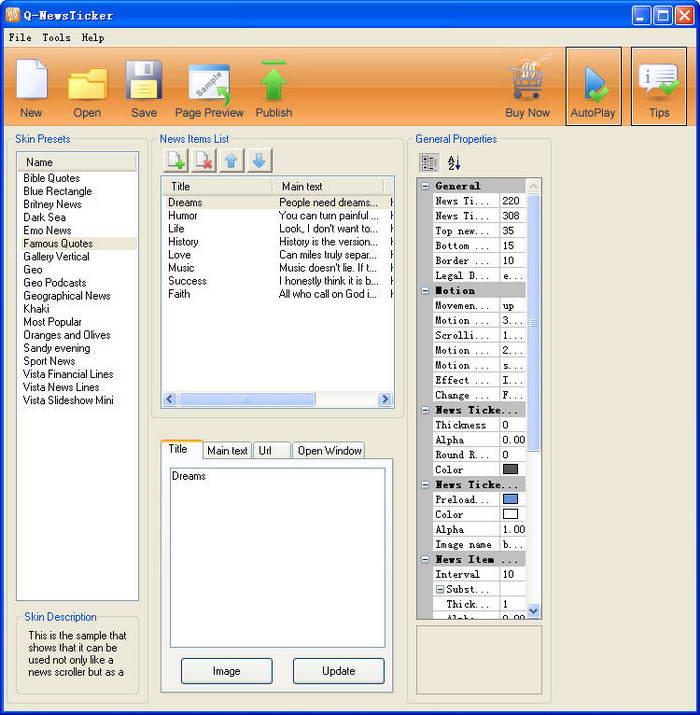Viewport: 700px width, 715px height.
Task: Pick the white Color swatch
Action: (510, 514)
